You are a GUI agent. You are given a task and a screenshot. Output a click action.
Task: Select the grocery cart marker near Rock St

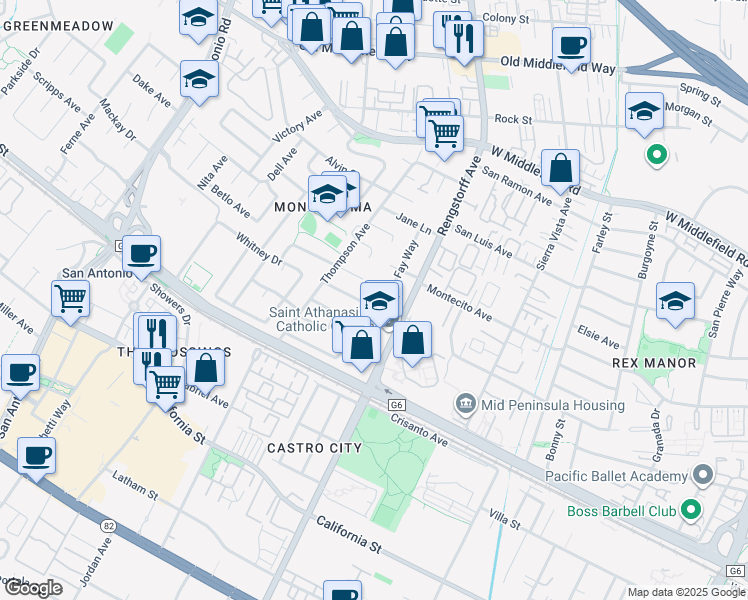[x=444, y=132]
